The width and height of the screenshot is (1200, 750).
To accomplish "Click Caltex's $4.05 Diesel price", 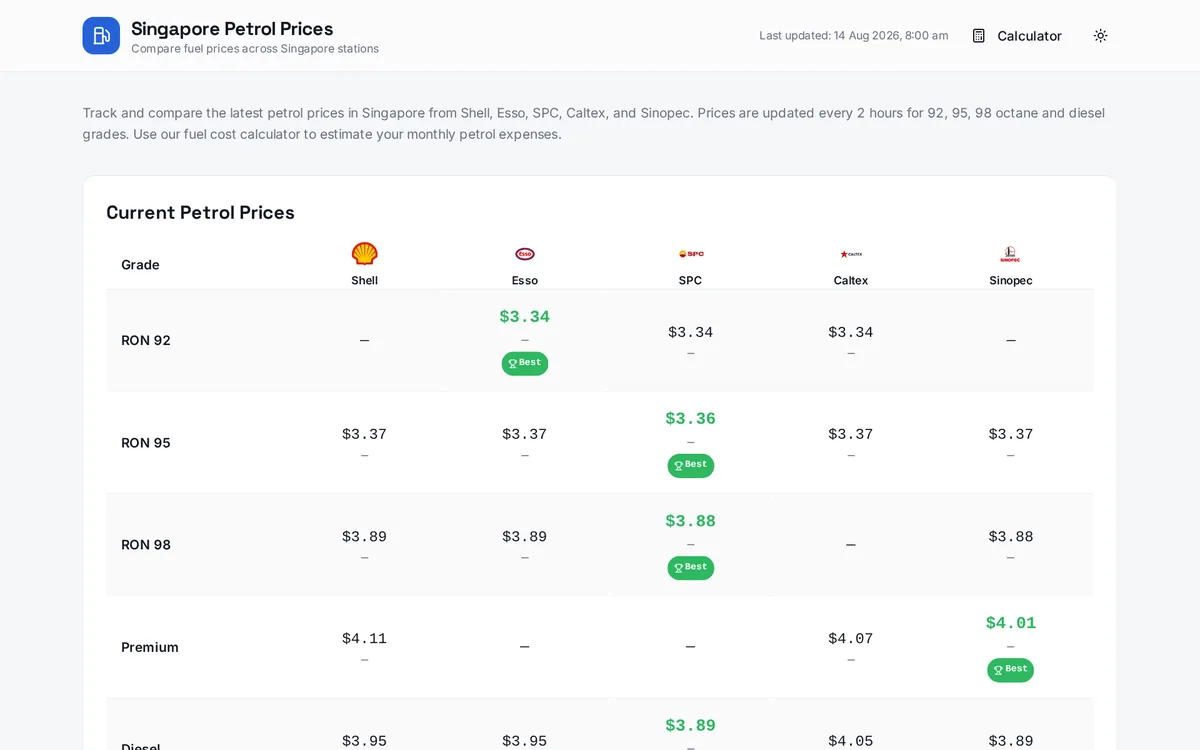I will click(x=851, y=741).
